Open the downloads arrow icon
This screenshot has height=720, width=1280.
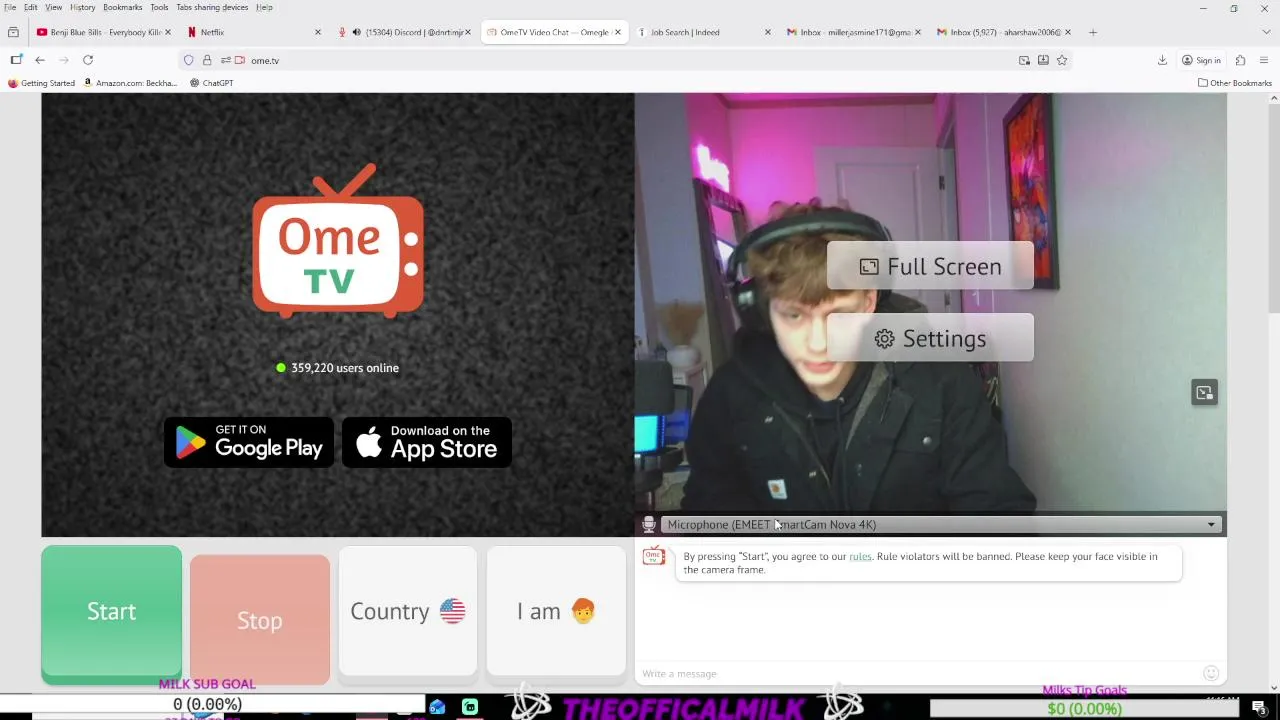pyautogui.click(x=1162, y=60)
